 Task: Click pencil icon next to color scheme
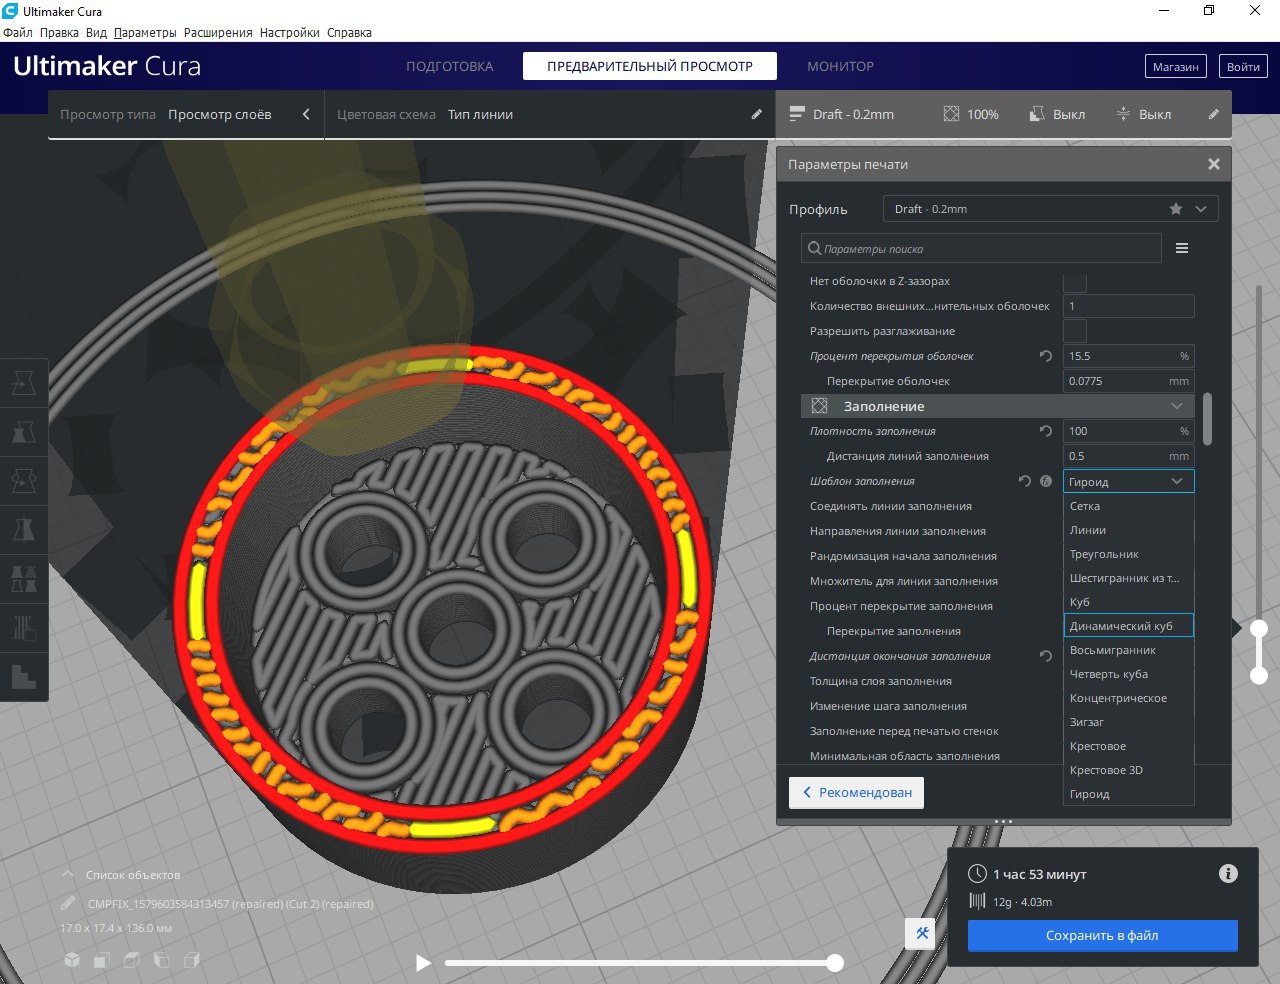coord(757,114)
